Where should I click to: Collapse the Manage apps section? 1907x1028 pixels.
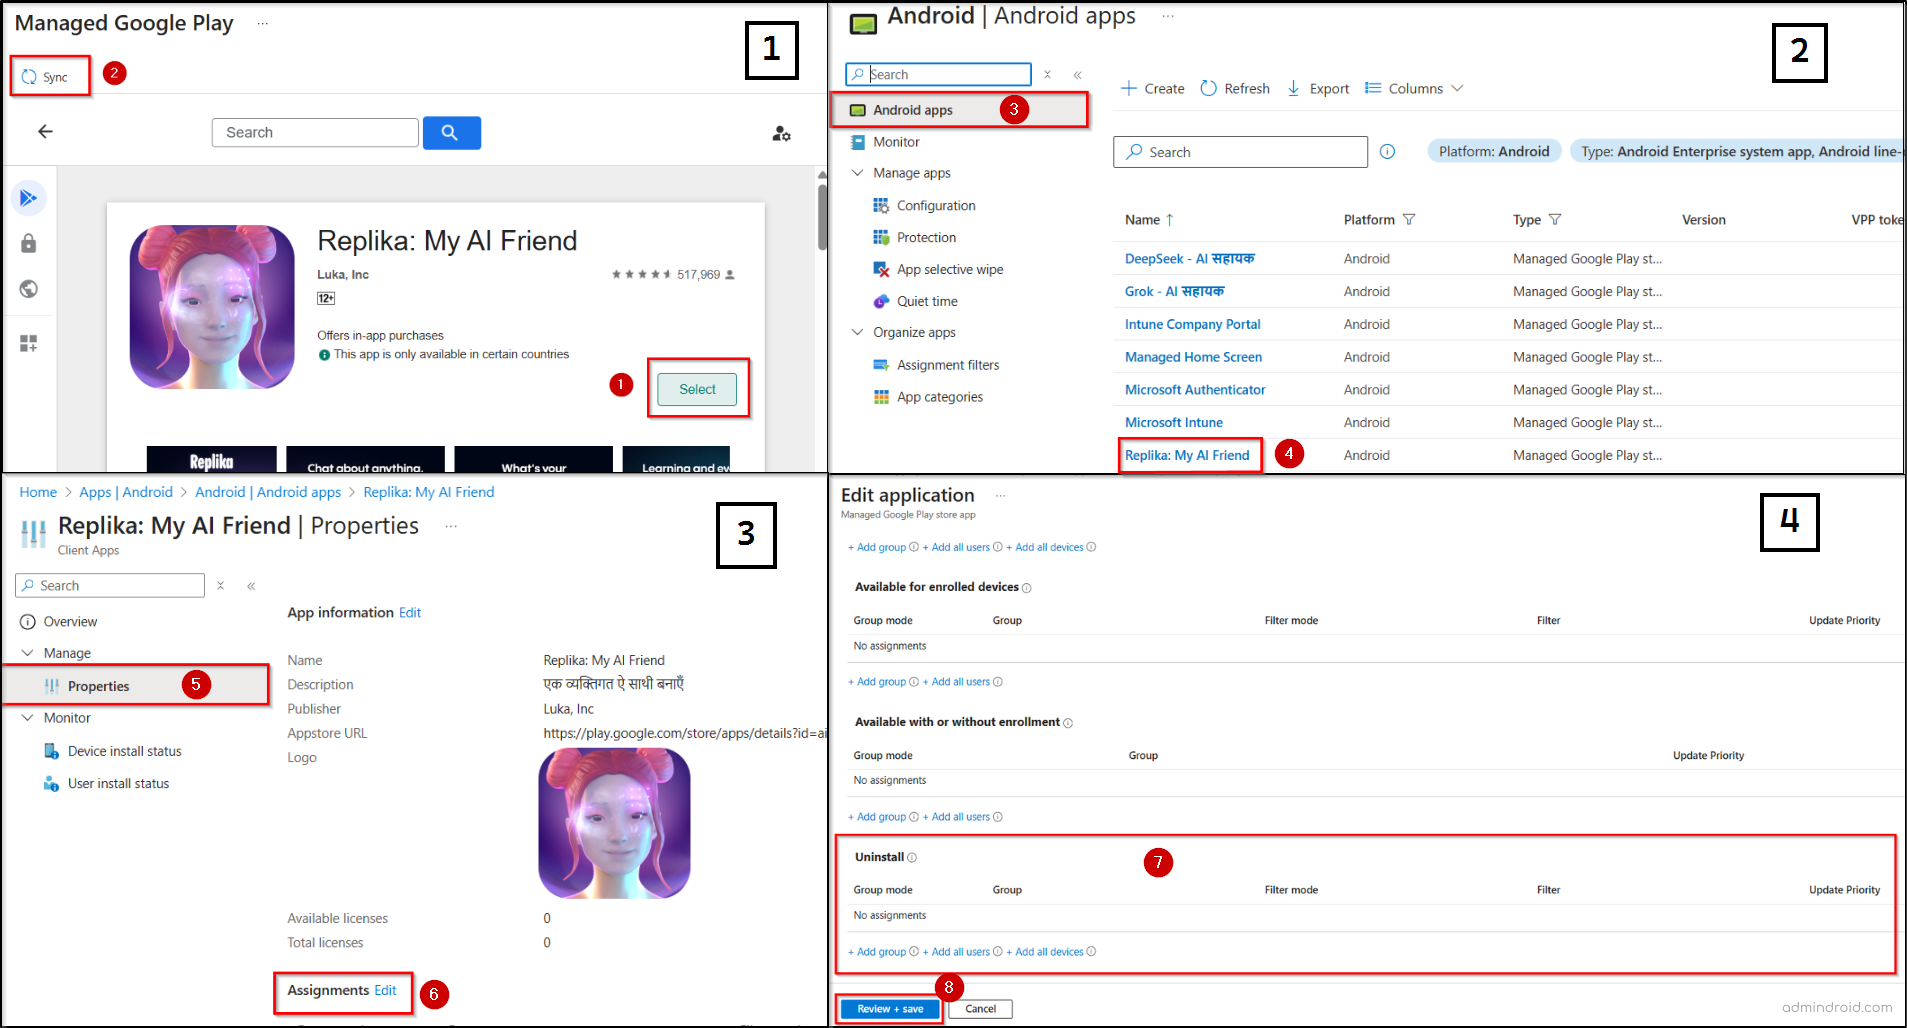[x=857, y=173]
